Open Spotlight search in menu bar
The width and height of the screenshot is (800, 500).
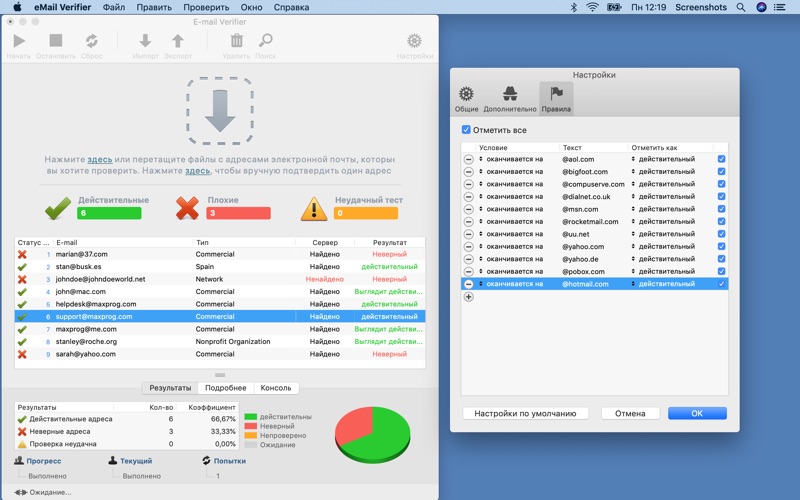[x=741, y=7]
